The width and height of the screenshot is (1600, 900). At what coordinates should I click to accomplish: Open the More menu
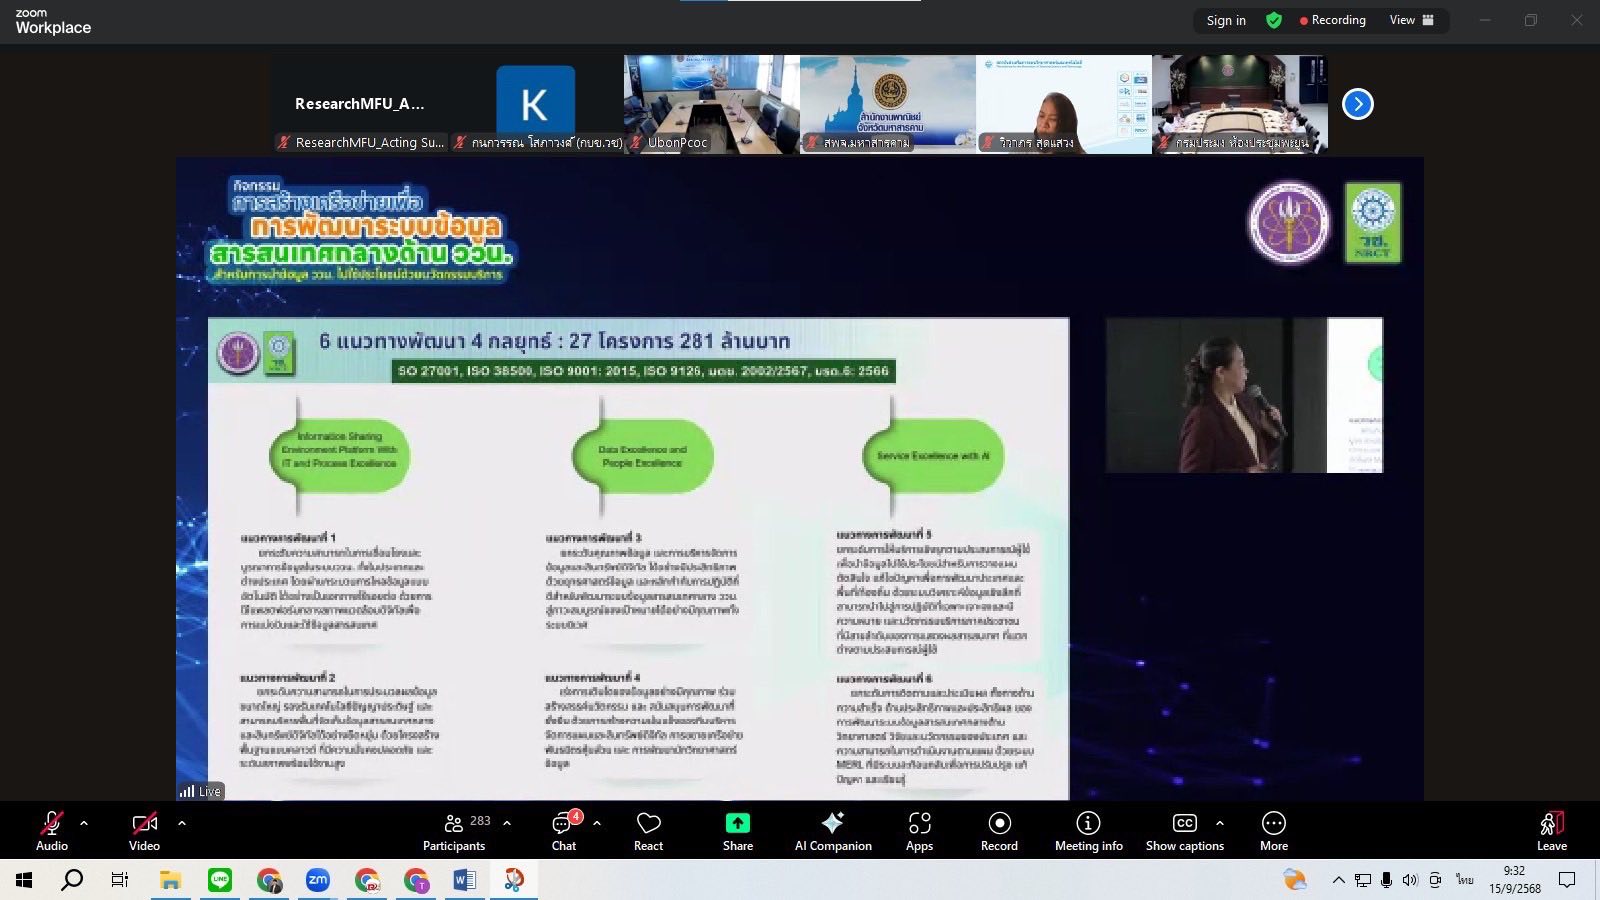(x=1273, y=830)
